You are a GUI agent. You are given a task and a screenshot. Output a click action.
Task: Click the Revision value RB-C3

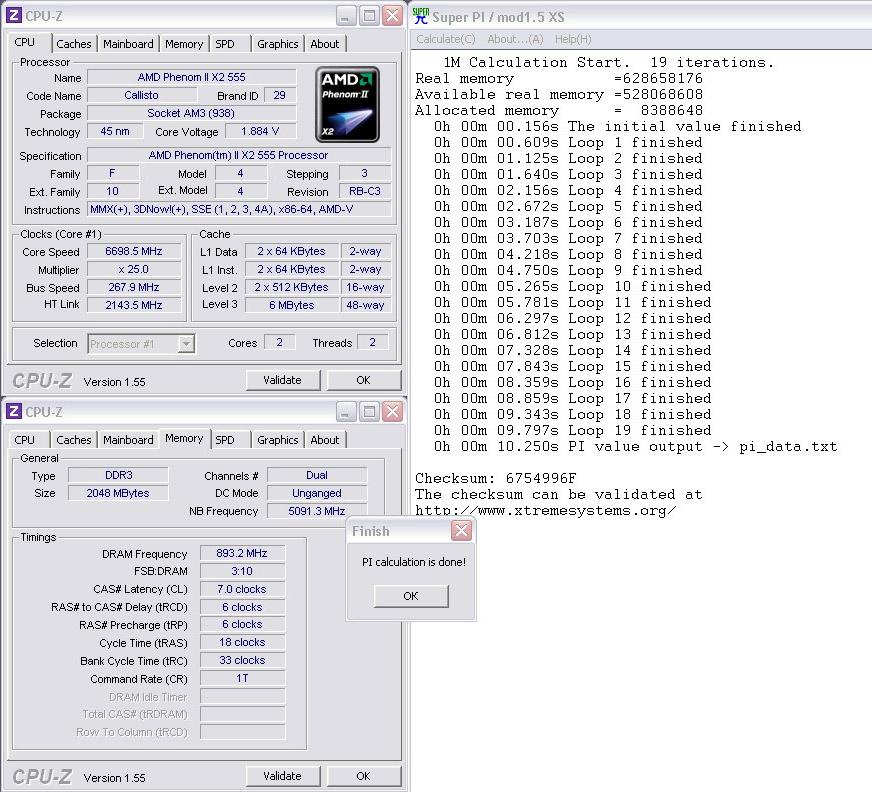coord(365,191)
